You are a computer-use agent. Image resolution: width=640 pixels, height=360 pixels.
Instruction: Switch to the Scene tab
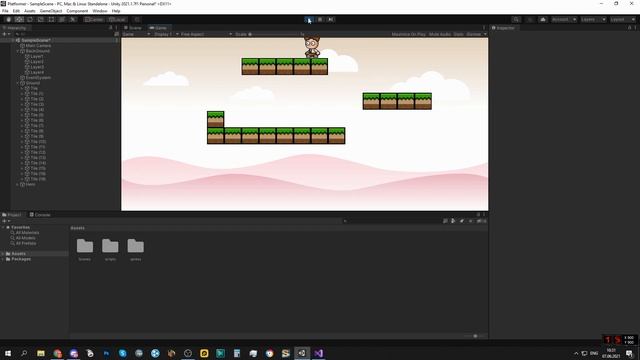click(x=133, y=28)
